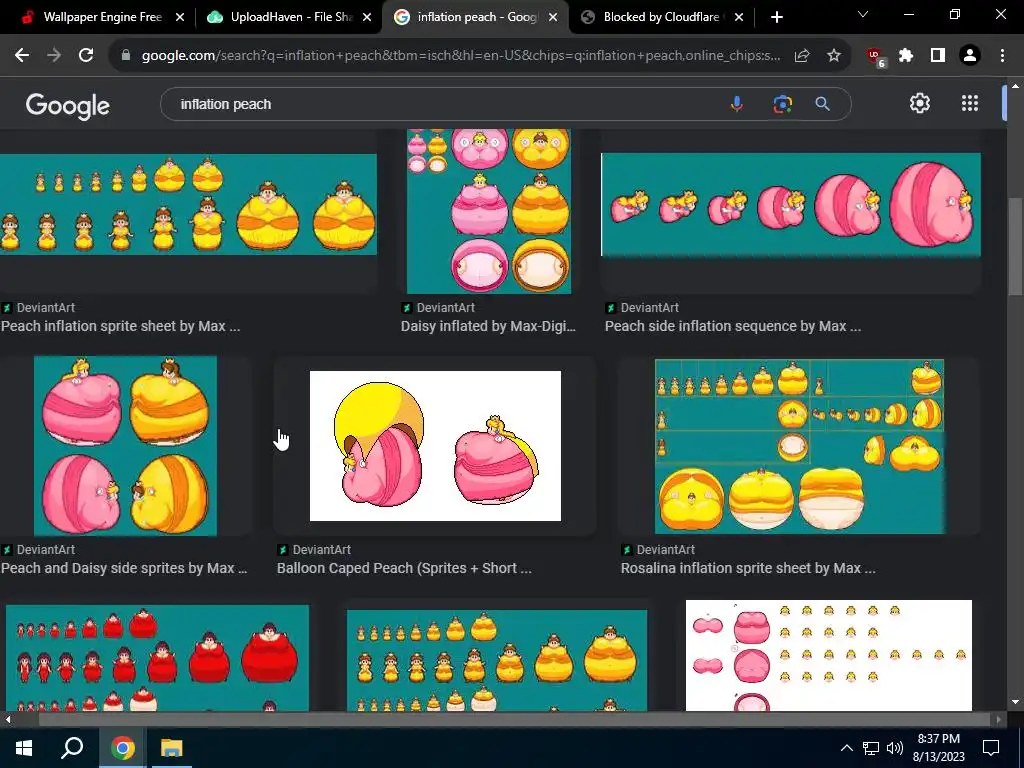Open the Balloon Caped Peach result

[404, 568]
